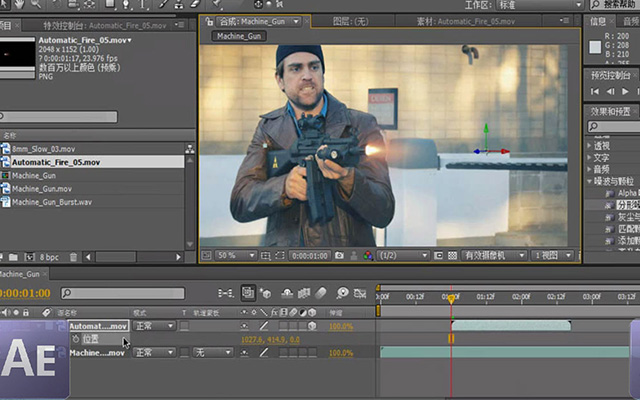Click the info panel color swatch
This screenshot has width=640, height=400.
click(x=595, y=47)
